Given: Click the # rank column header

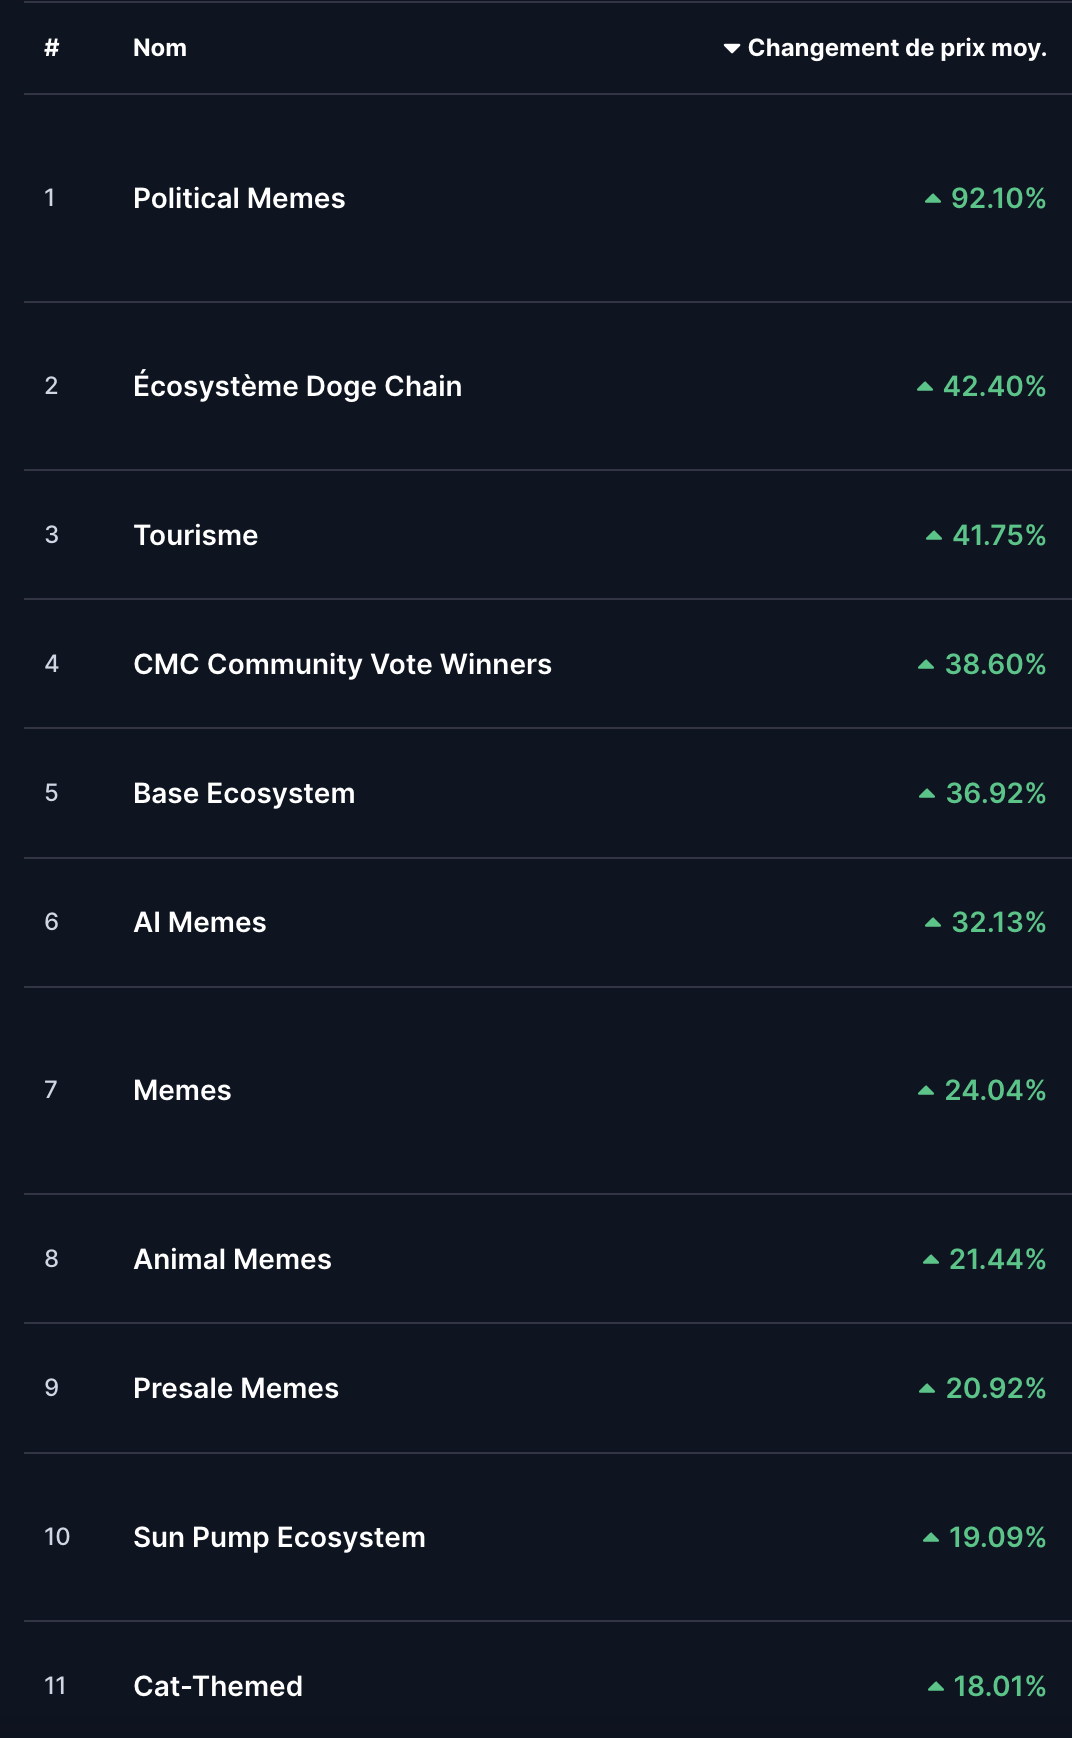Looking at the screenshot, I should pos(52,48).
